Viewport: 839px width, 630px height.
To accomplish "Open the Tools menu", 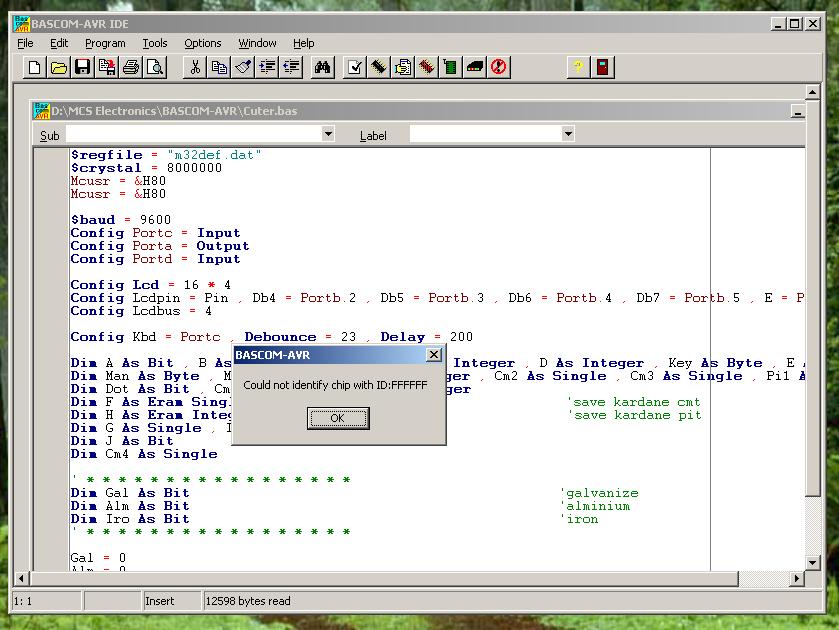I will [154, 43].
